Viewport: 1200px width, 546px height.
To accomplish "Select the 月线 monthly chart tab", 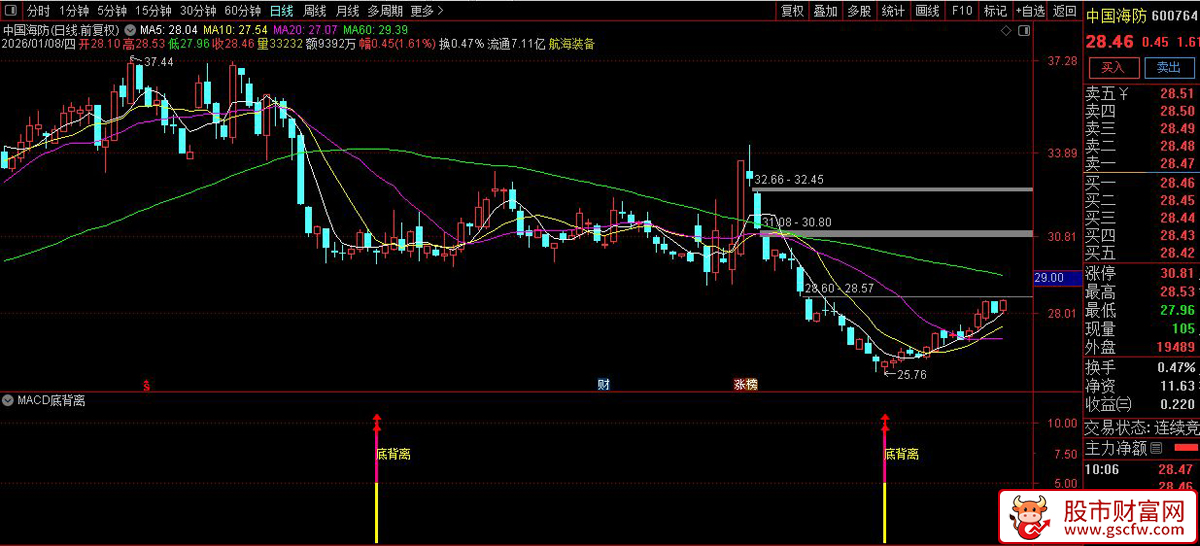I will pos(347,11).
